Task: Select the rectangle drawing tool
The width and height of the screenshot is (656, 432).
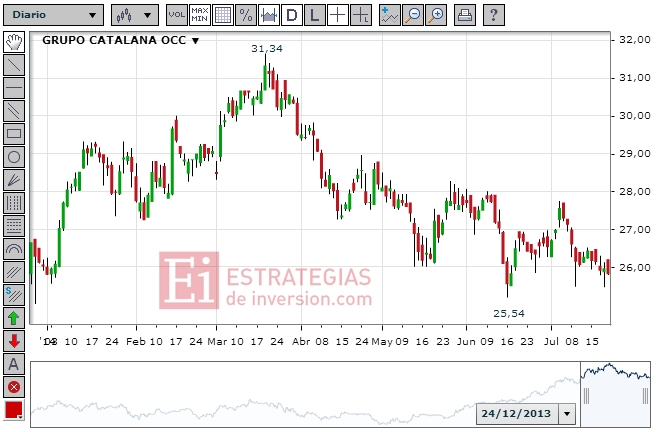Action: [x=14, y=134]
